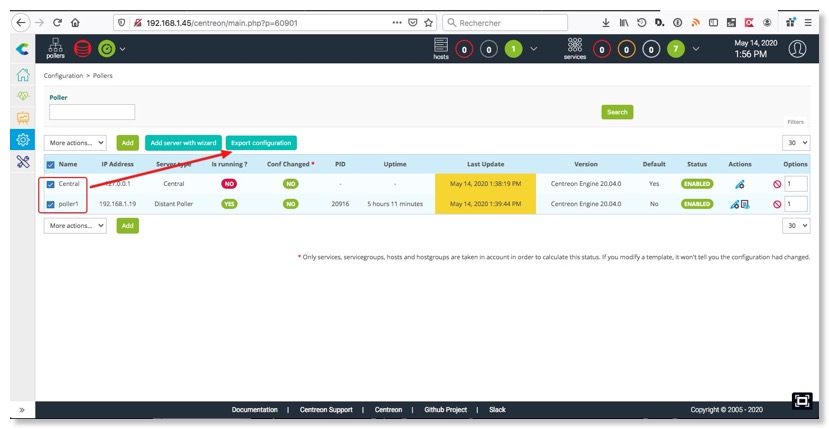Open the Reporting chart sidebar icon
The image size is (829, 429).
tap(22, 118)
